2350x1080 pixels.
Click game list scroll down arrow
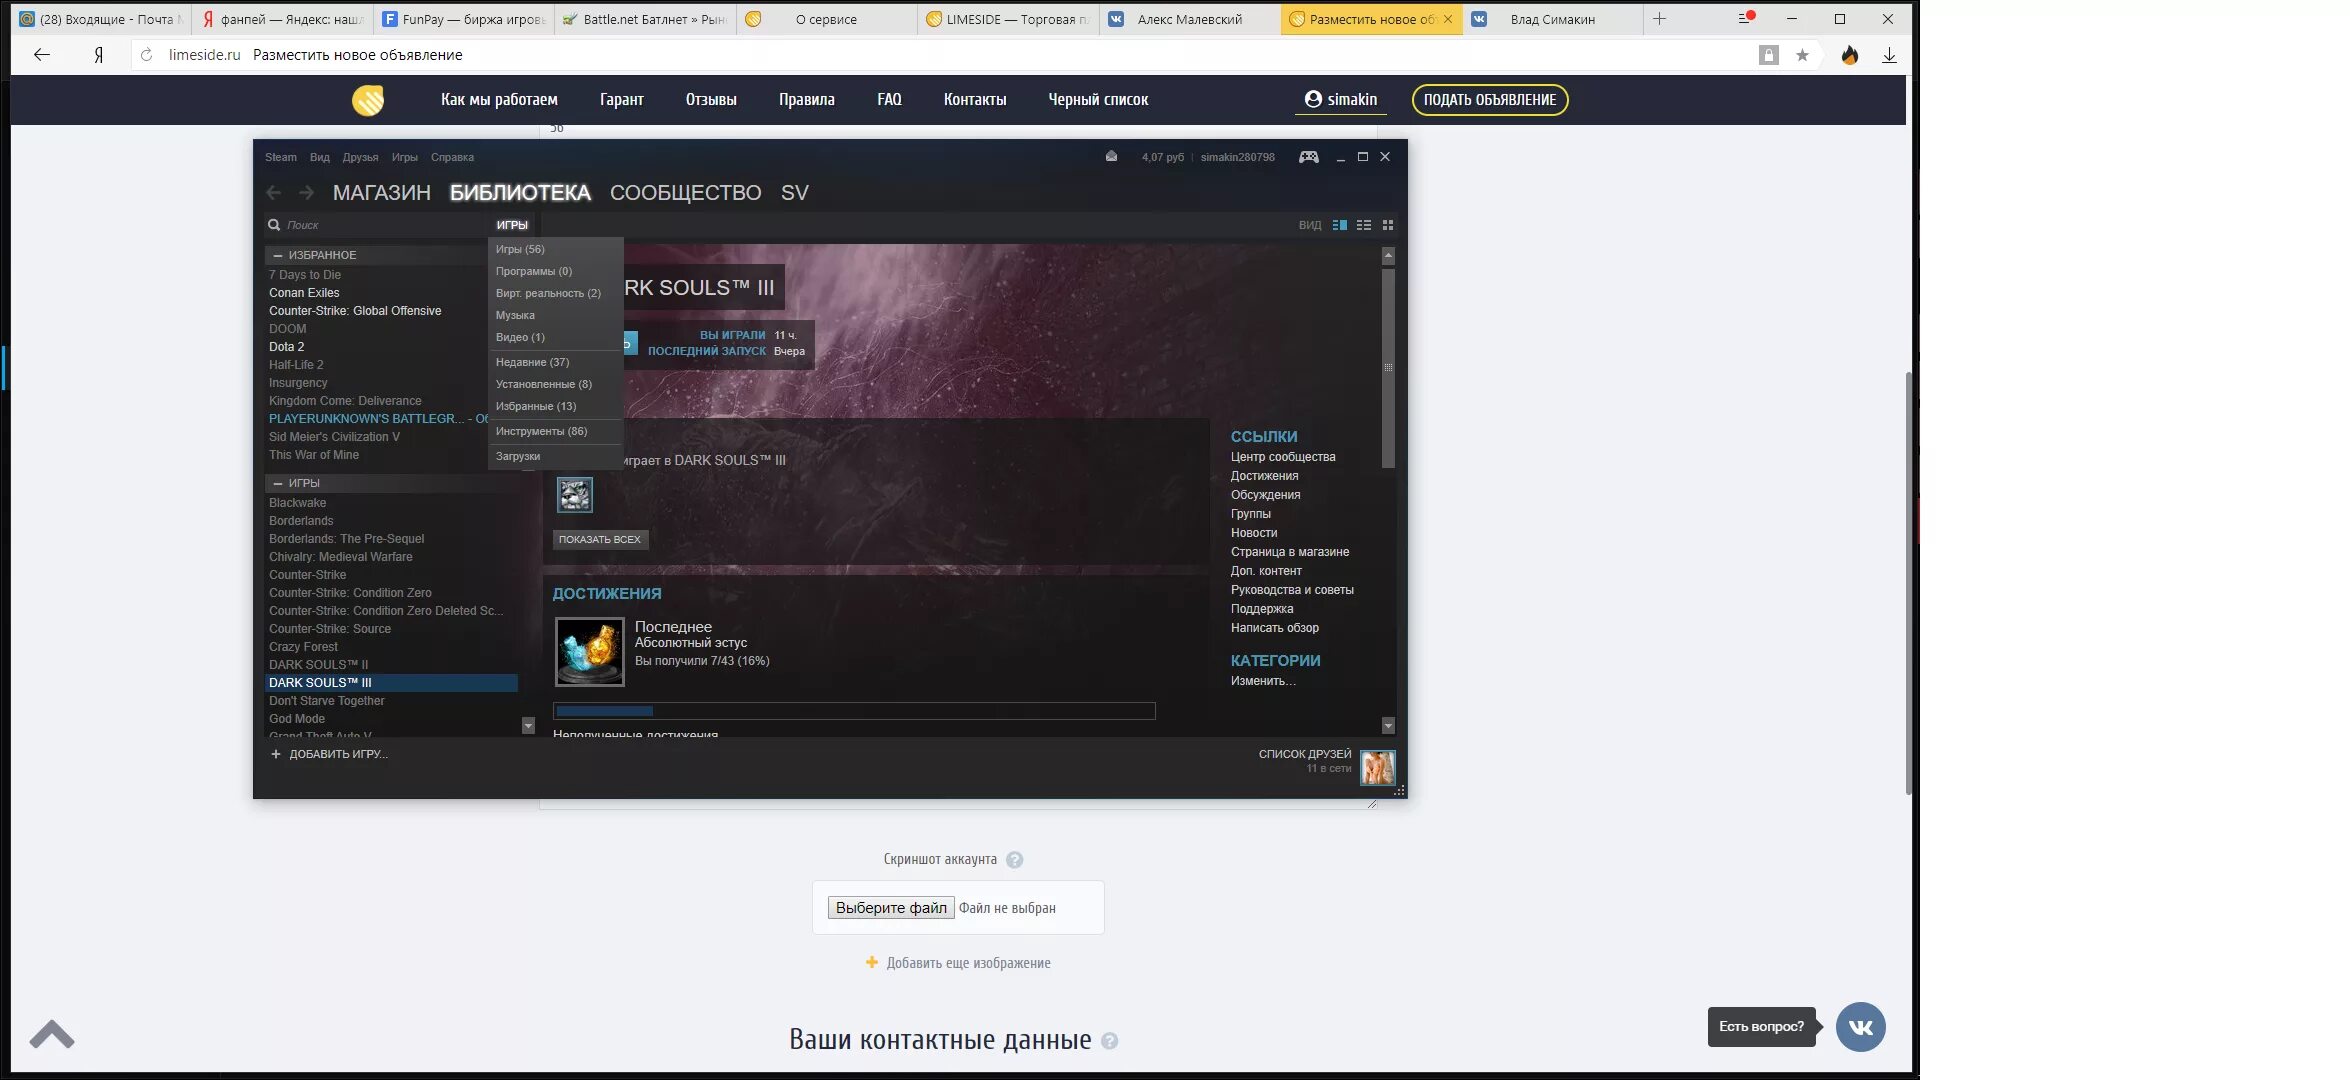pos(528,725)
